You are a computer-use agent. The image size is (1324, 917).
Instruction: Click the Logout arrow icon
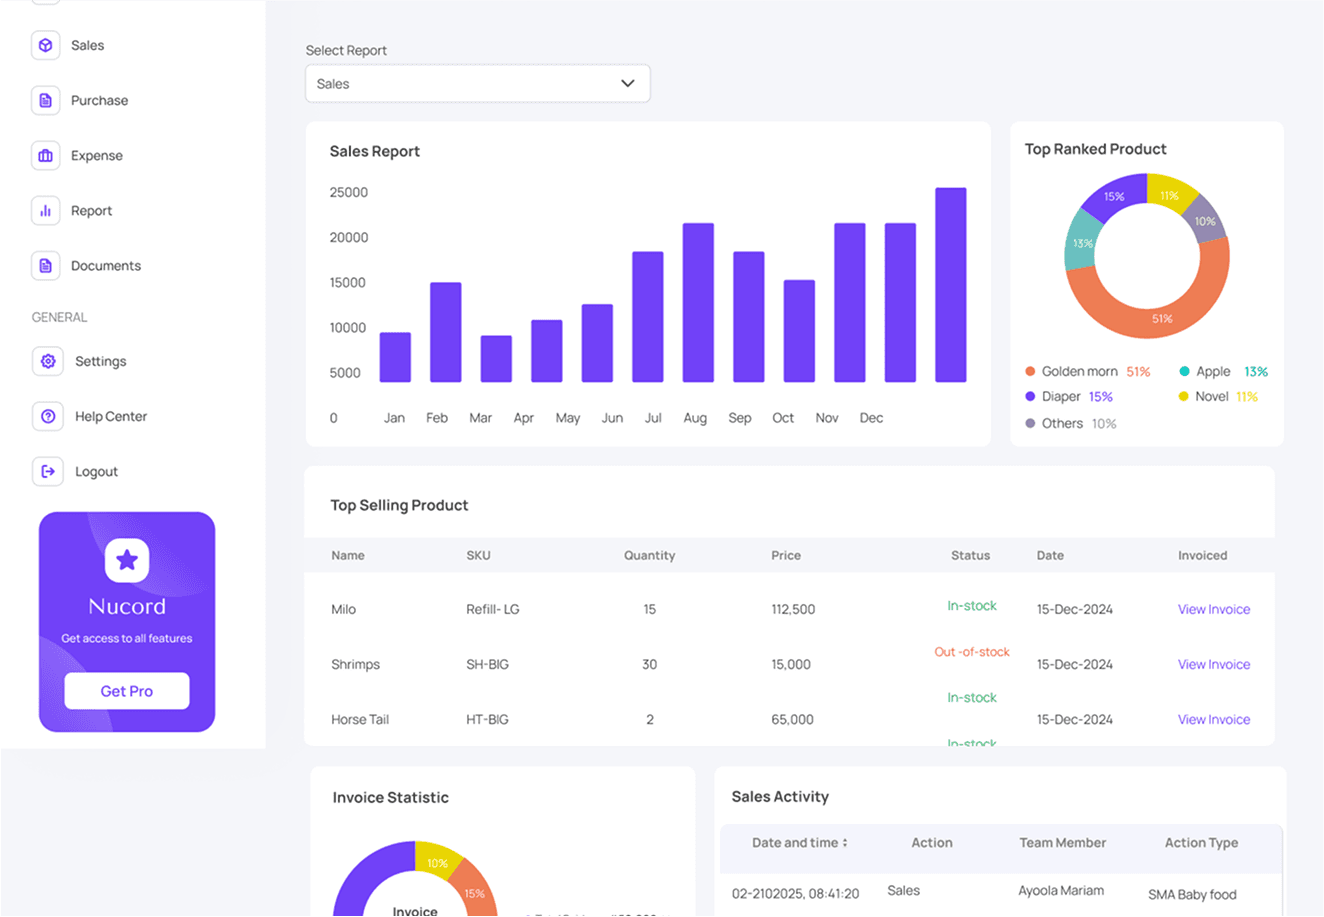pos(48,471)
